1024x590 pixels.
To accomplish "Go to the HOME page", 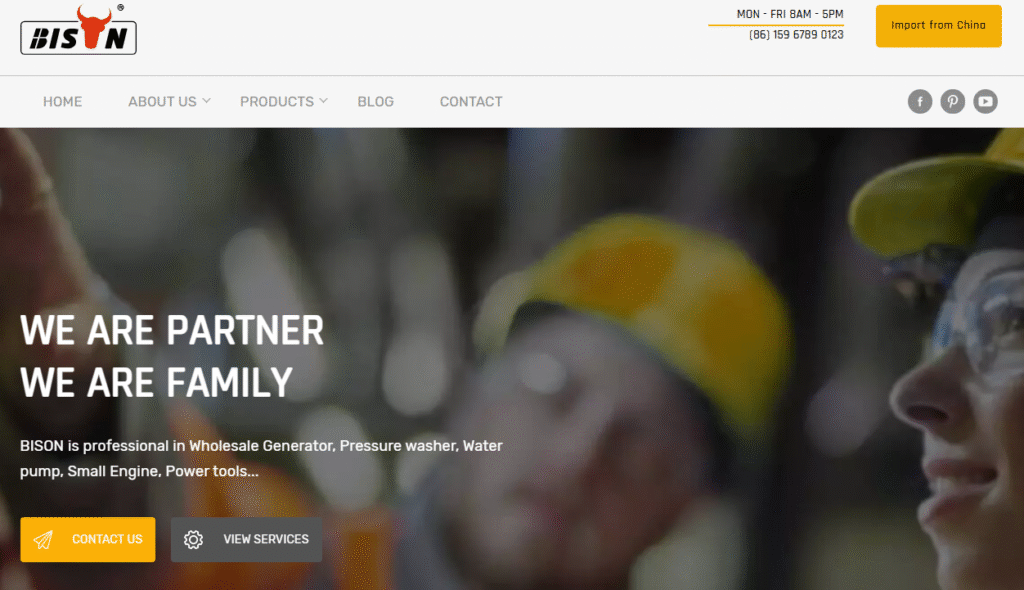I will pos(63,101).
